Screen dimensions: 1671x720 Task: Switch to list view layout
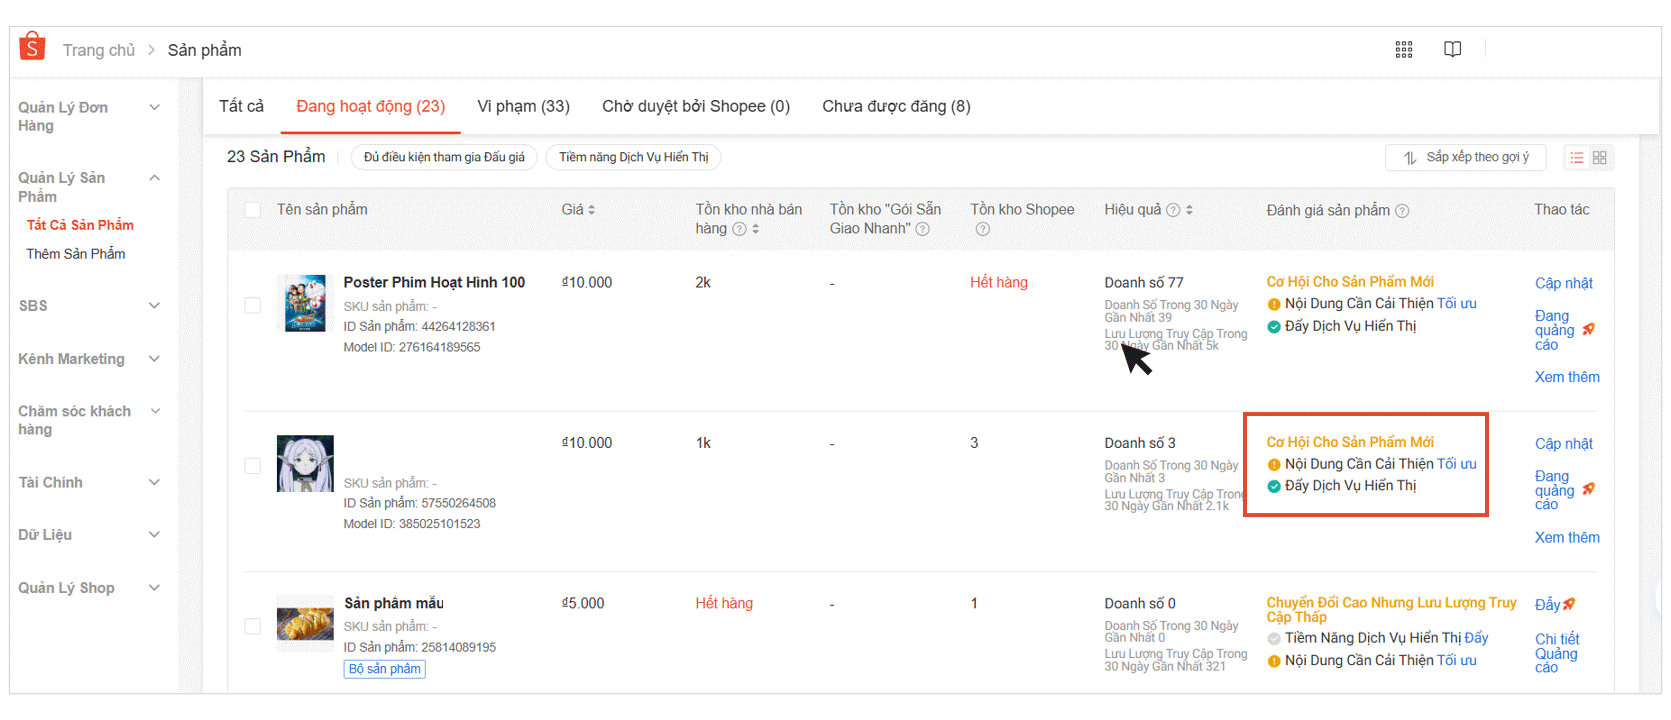point(1577,158)
